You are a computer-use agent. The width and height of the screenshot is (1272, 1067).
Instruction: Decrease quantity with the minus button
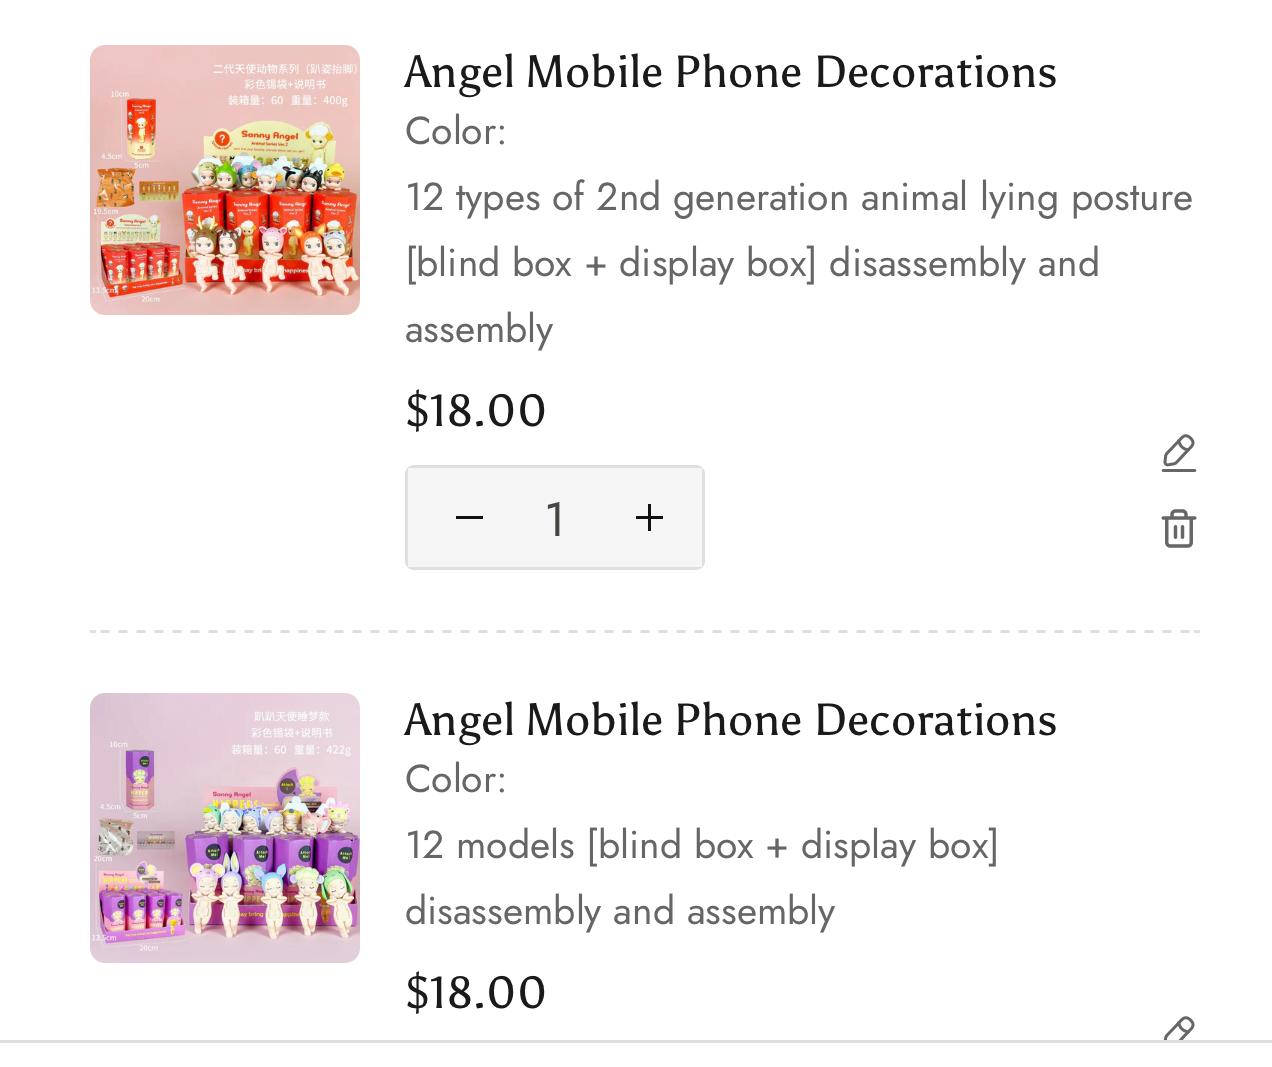tap(469, 517)
